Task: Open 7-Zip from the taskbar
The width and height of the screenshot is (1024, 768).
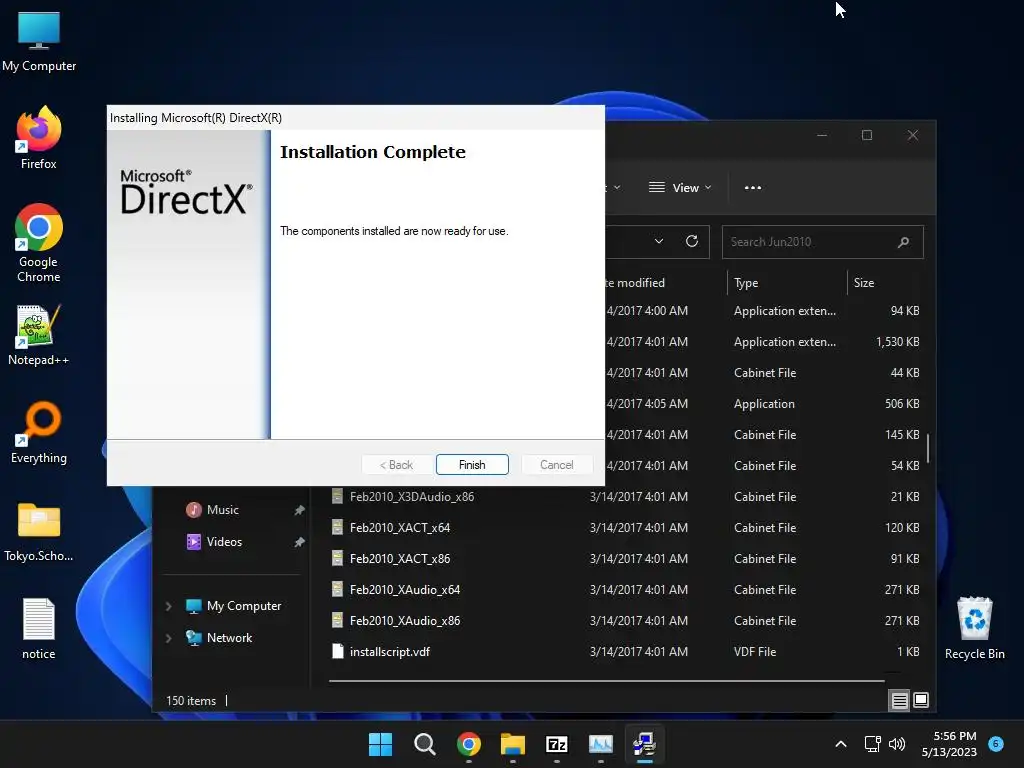Action: [x=556, y=744]
